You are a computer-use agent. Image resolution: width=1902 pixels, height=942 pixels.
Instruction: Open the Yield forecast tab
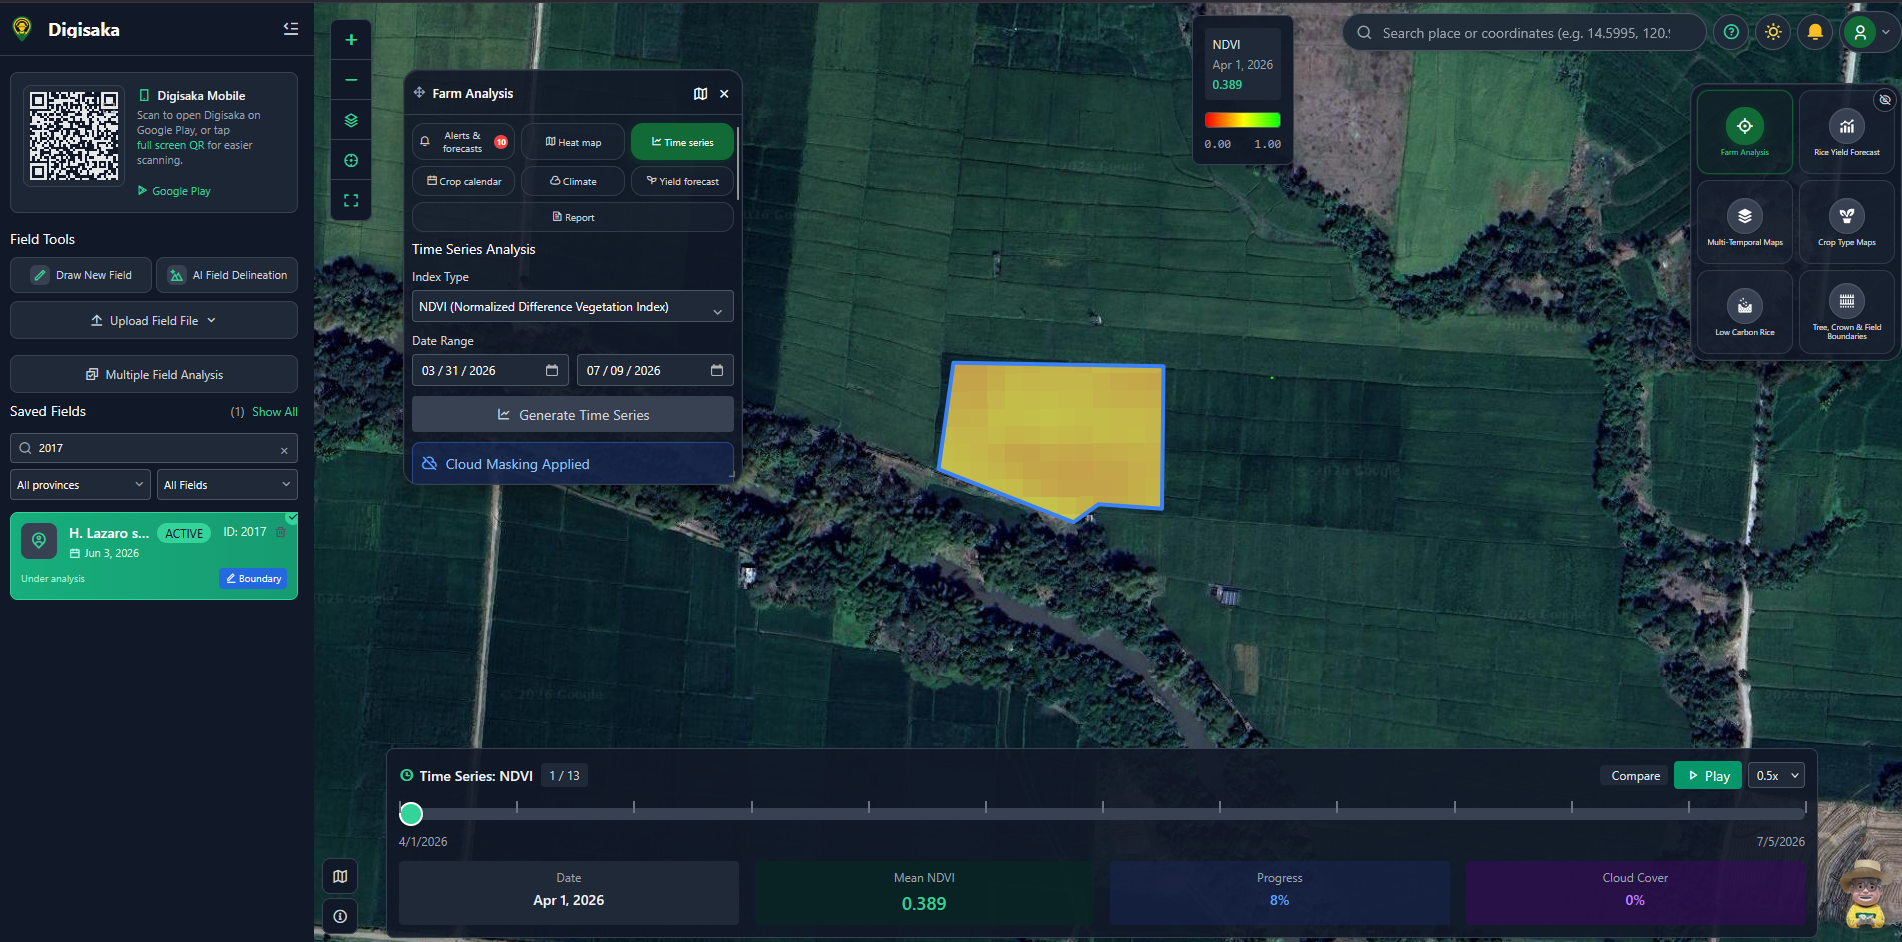coord(682,181)
